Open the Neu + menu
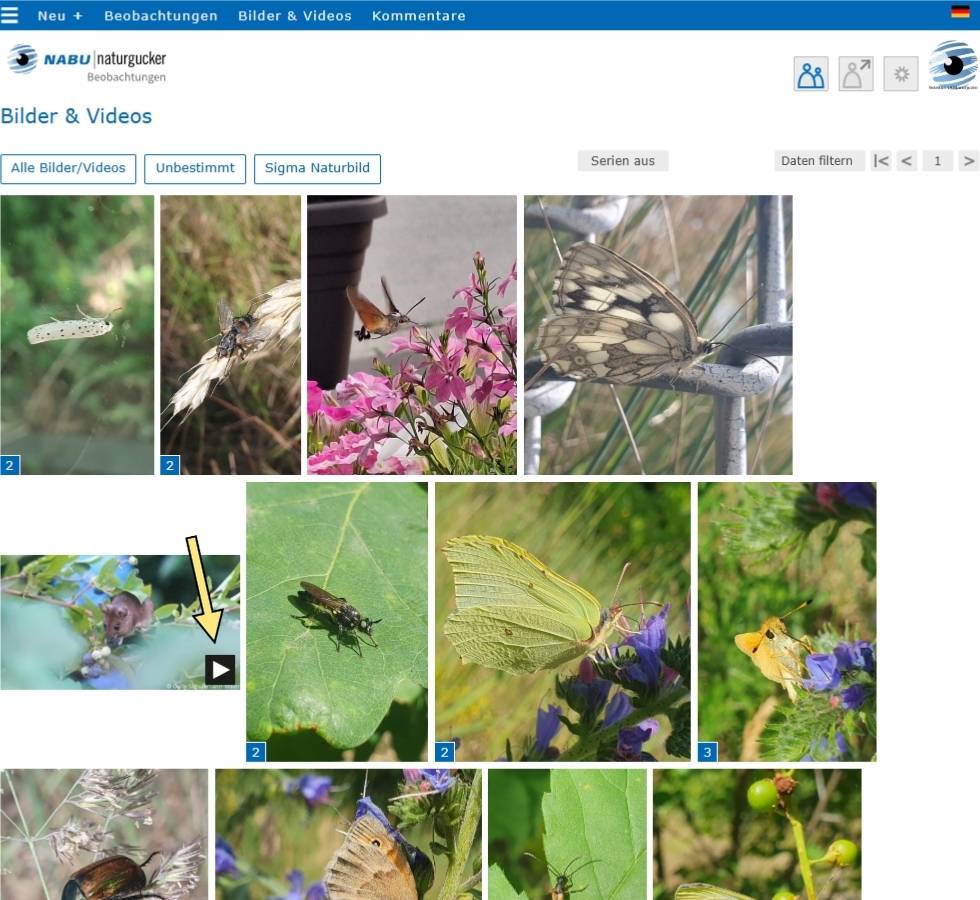Image resolution: width=980 pixels, height=900 pixels. pyautogui.click(x=60, y=16)
